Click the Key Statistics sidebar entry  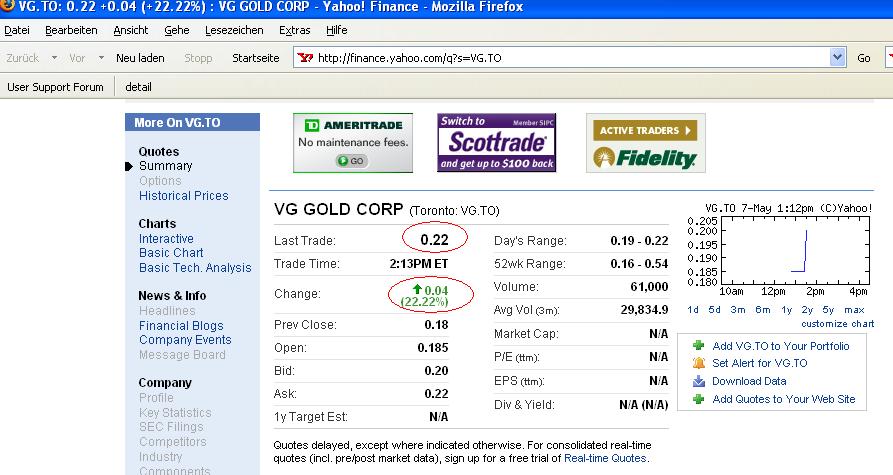click(x=175, y=412)
